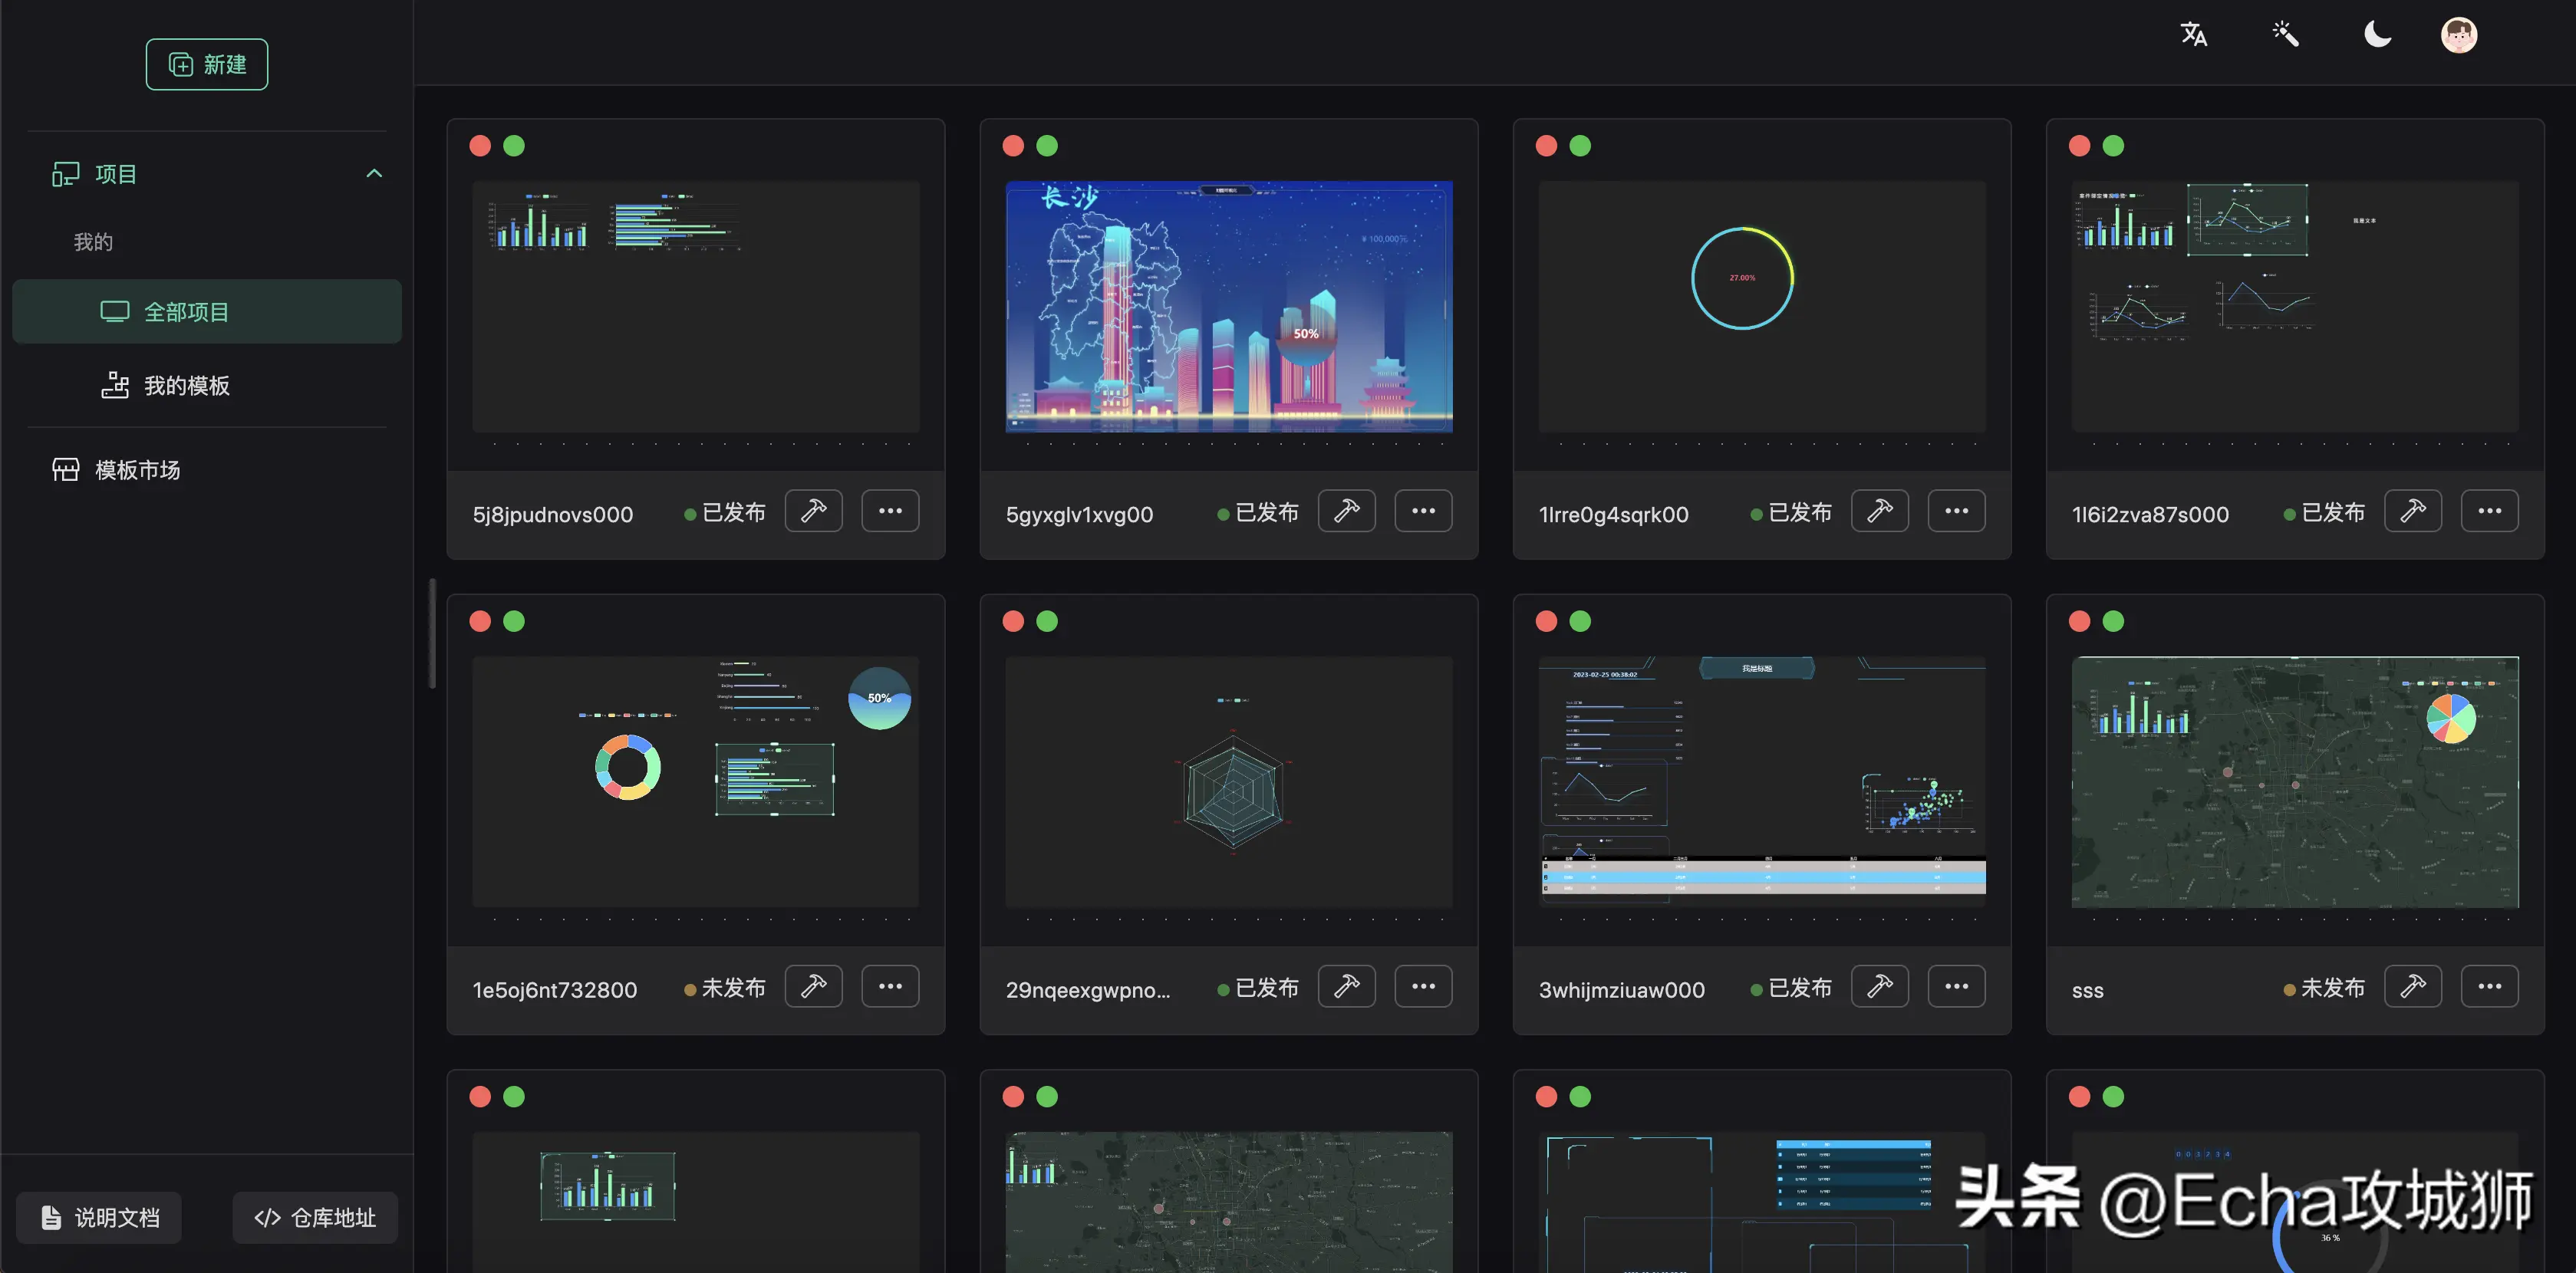
Task: Open the 说明文档 documentation button
Action: pos(99,1218)
